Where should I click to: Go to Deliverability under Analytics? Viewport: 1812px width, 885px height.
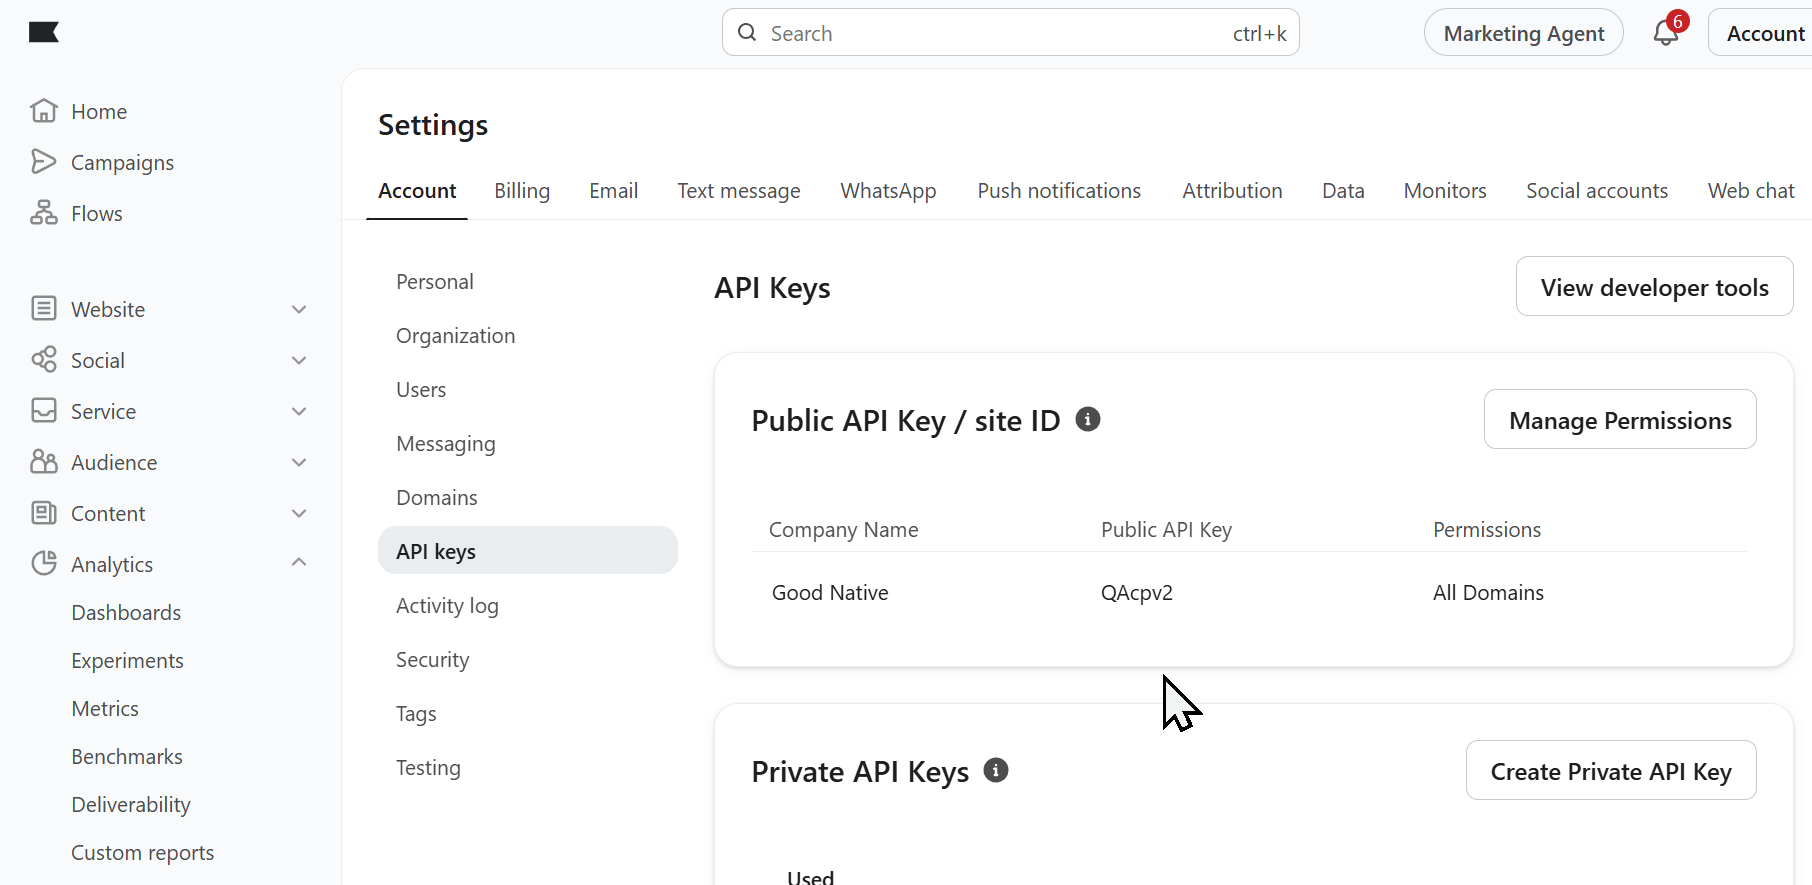pos(131,805)
